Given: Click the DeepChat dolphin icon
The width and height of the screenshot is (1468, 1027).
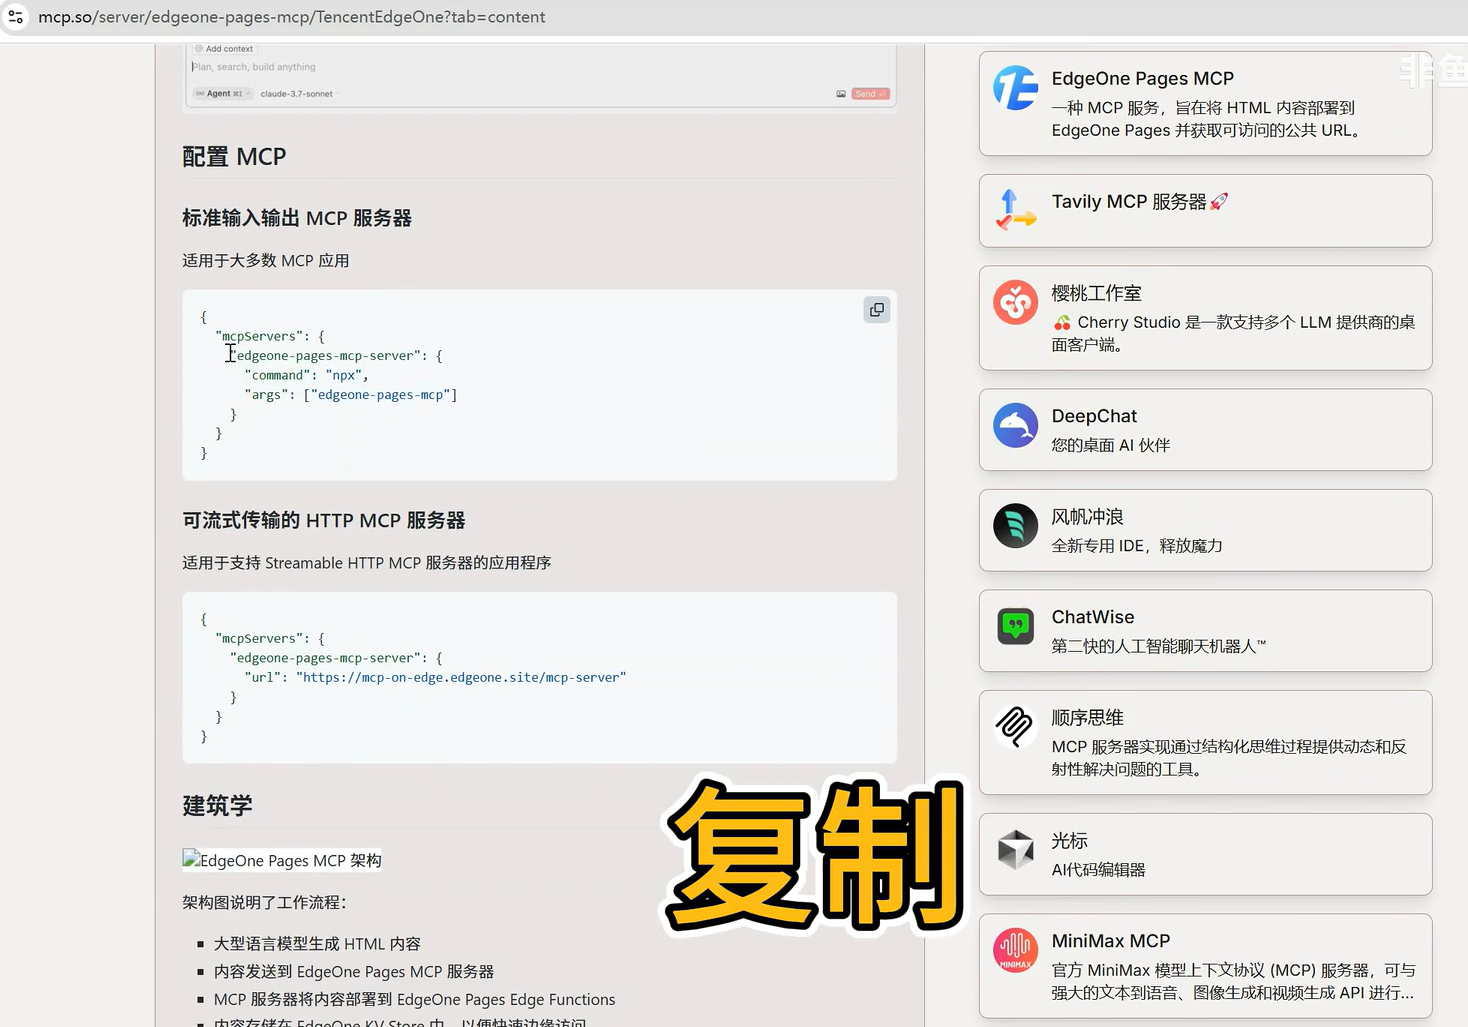Looking at the screenshot, I should pyautogui.click(x=1015, y=426).
